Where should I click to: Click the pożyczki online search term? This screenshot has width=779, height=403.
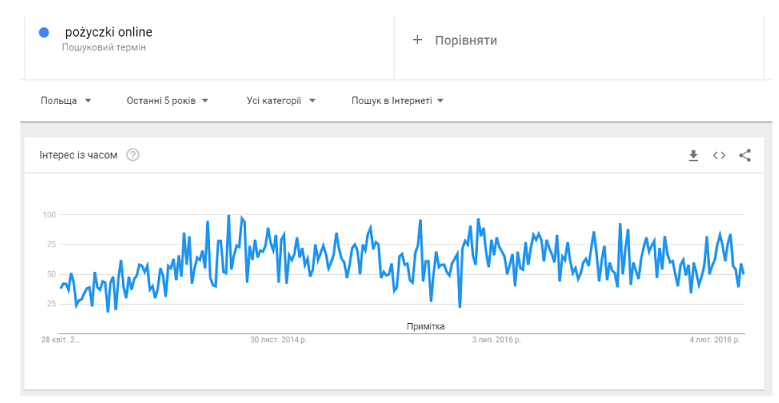108,32
